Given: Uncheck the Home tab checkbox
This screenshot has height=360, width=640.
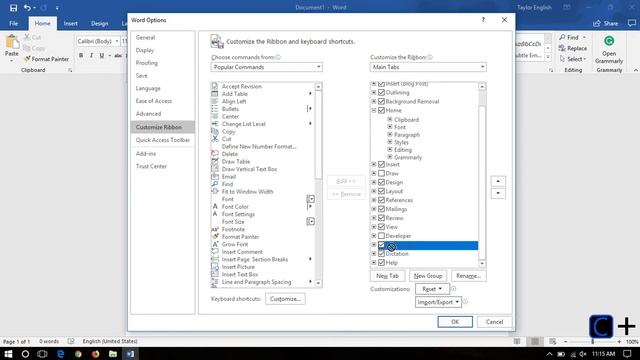Looking at the screenshot, I should point(381,110).
